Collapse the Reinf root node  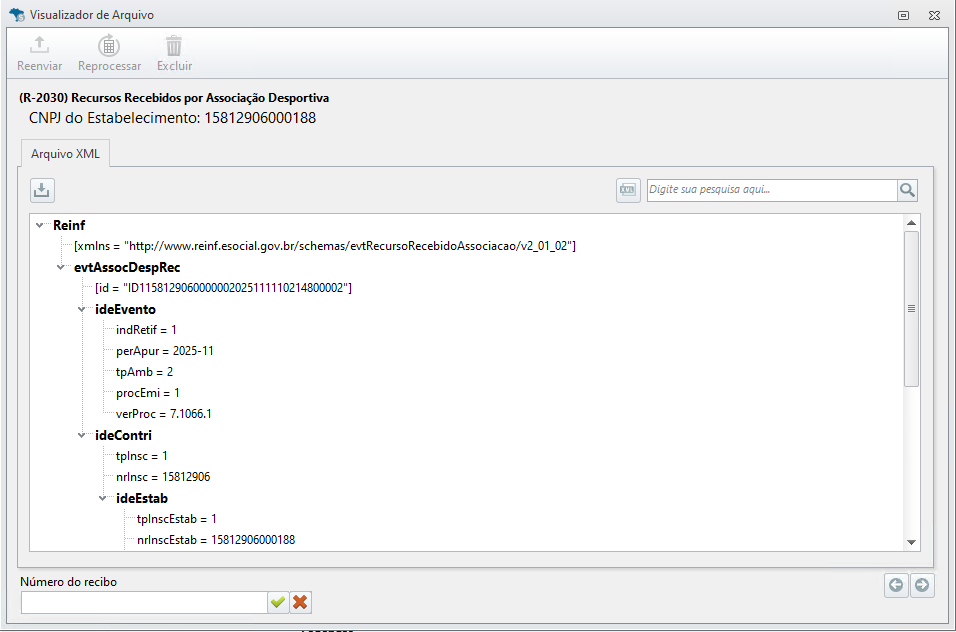40,225
